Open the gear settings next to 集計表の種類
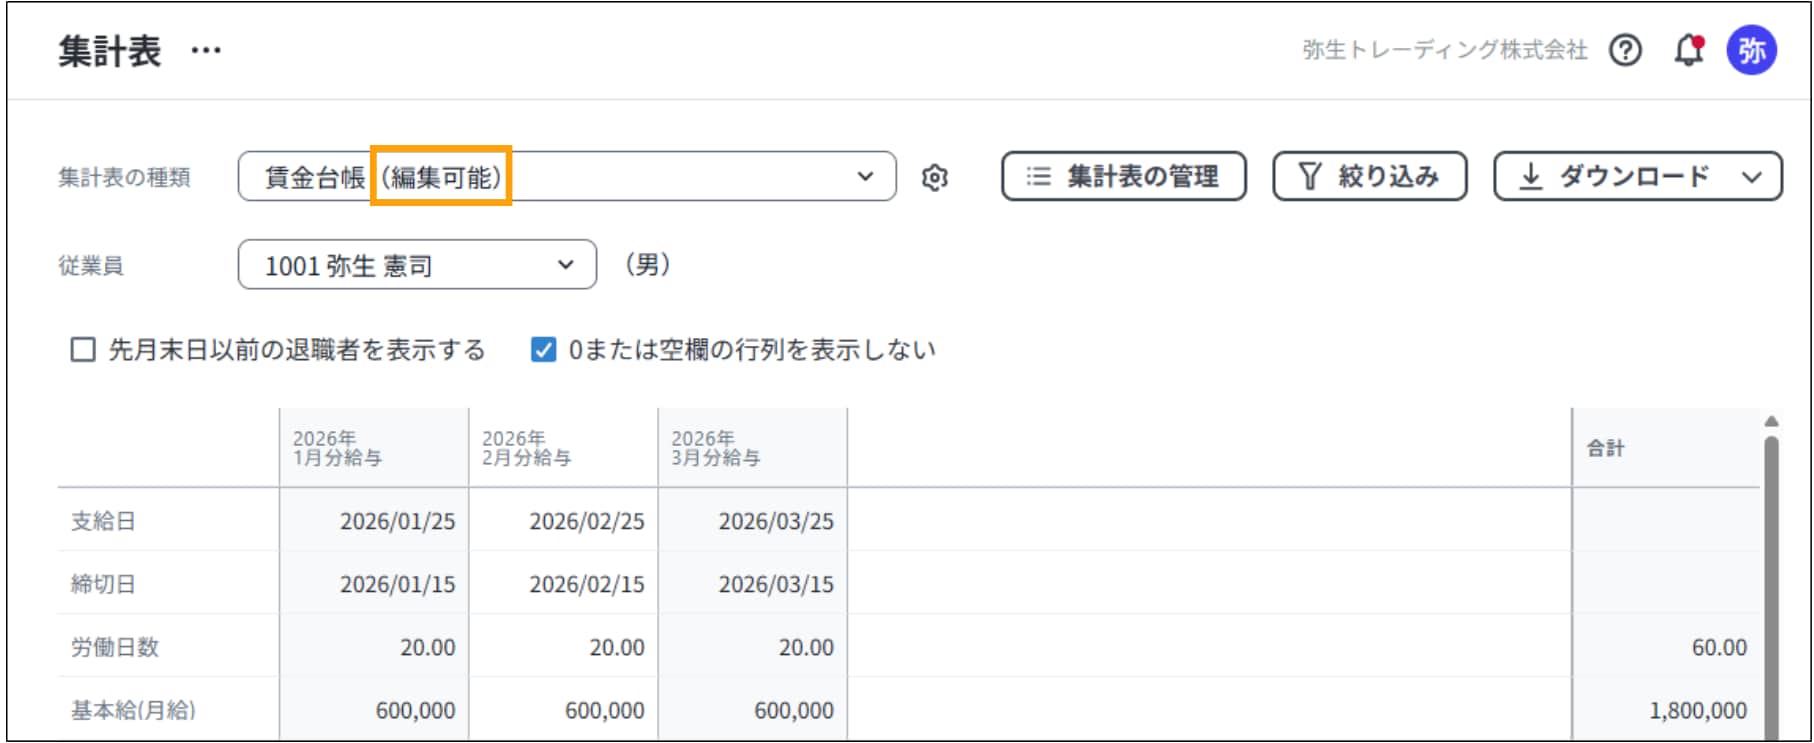Screen dimensions: 1814x743 pos(934,177)
